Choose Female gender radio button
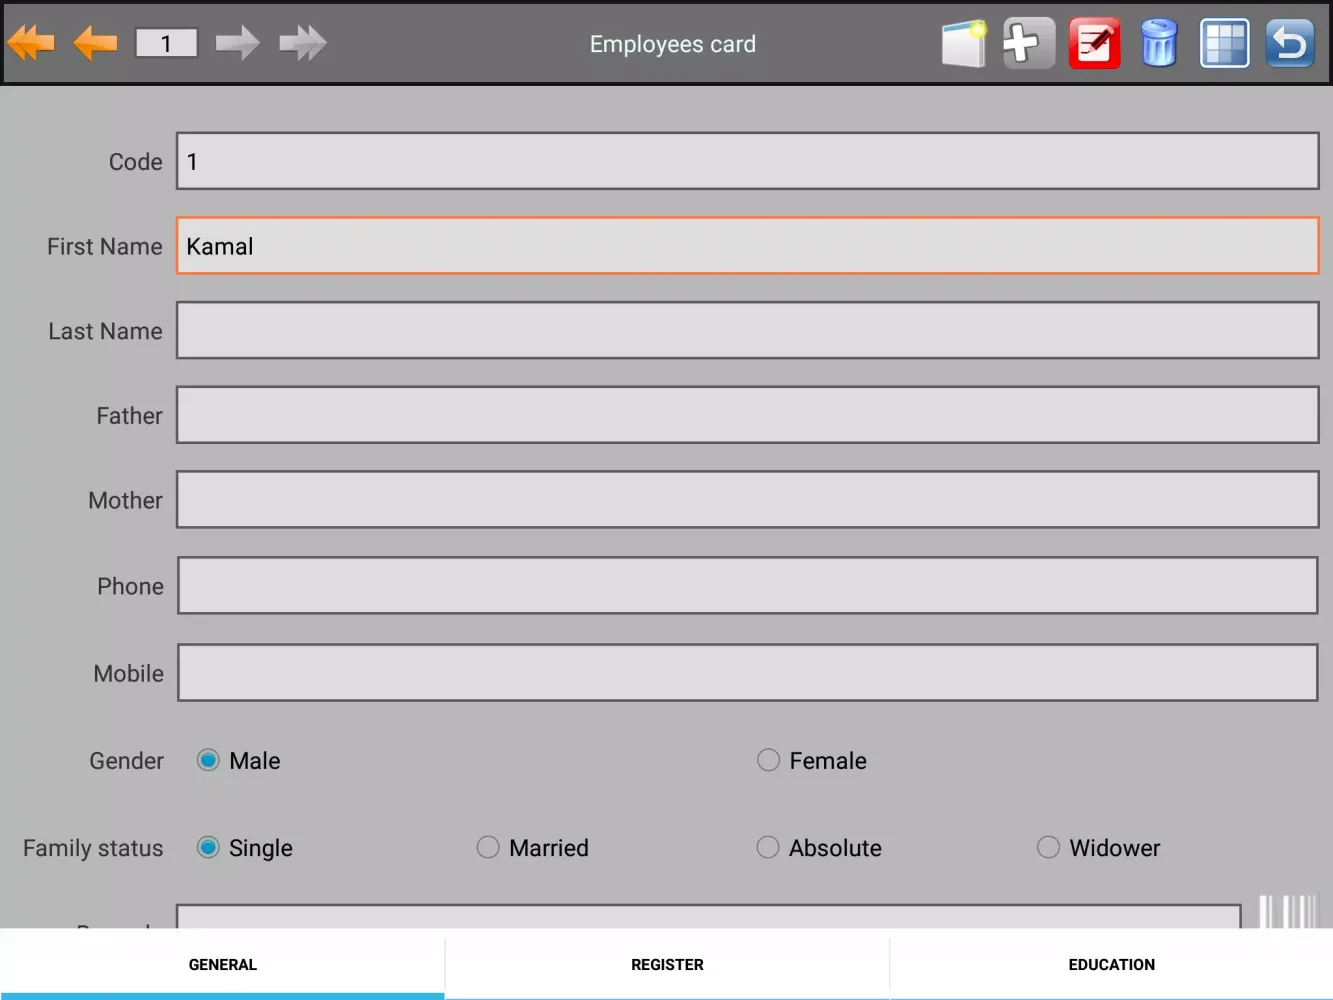The height and width of the screenshot is (1000, 1333). point(768,760)
